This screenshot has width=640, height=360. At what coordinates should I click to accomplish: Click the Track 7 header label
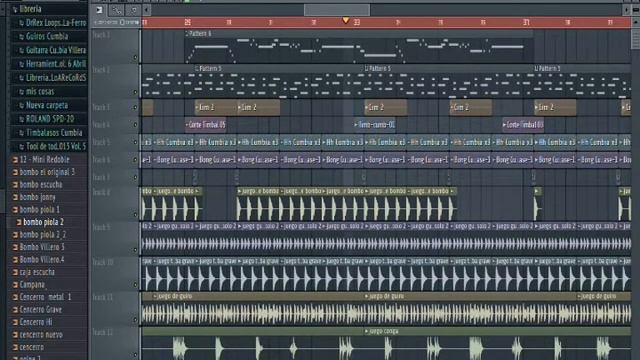pyautogui.click(x=102, y=178)
